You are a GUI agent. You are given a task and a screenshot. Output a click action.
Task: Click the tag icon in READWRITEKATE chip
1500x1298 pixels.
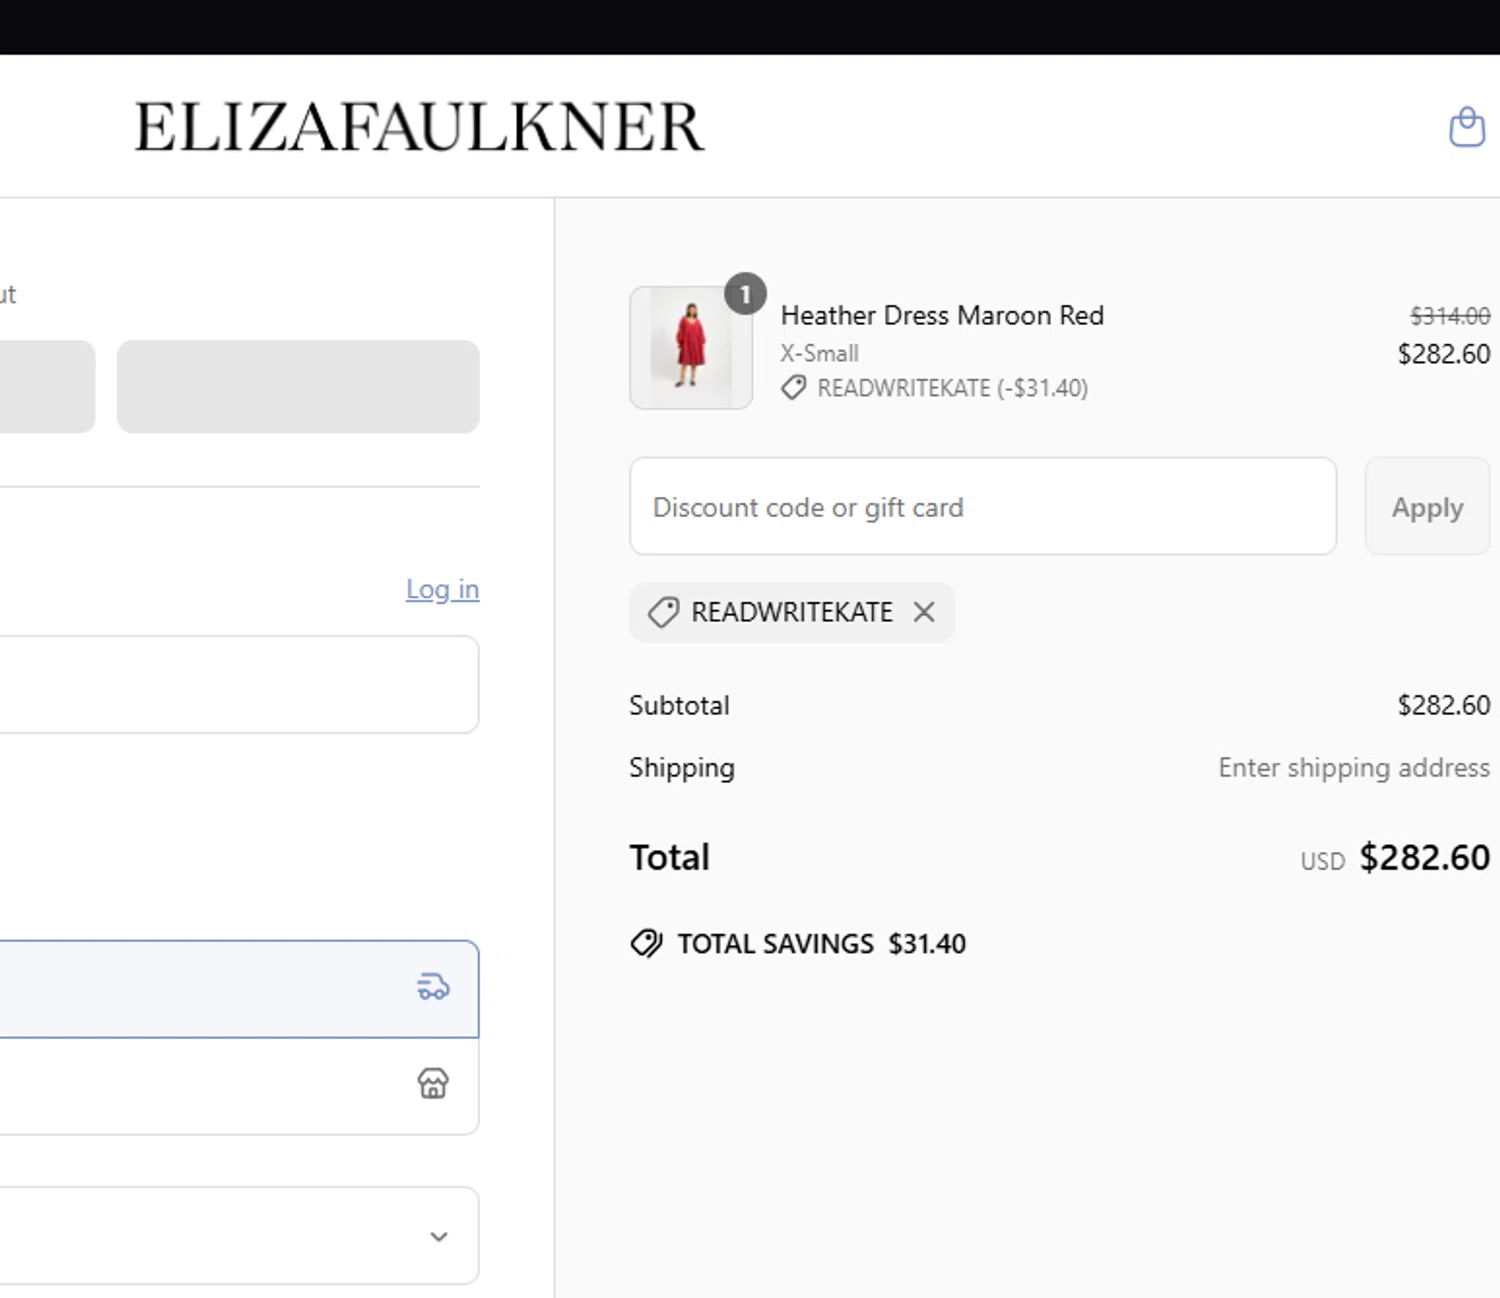(x=663, y=612)
